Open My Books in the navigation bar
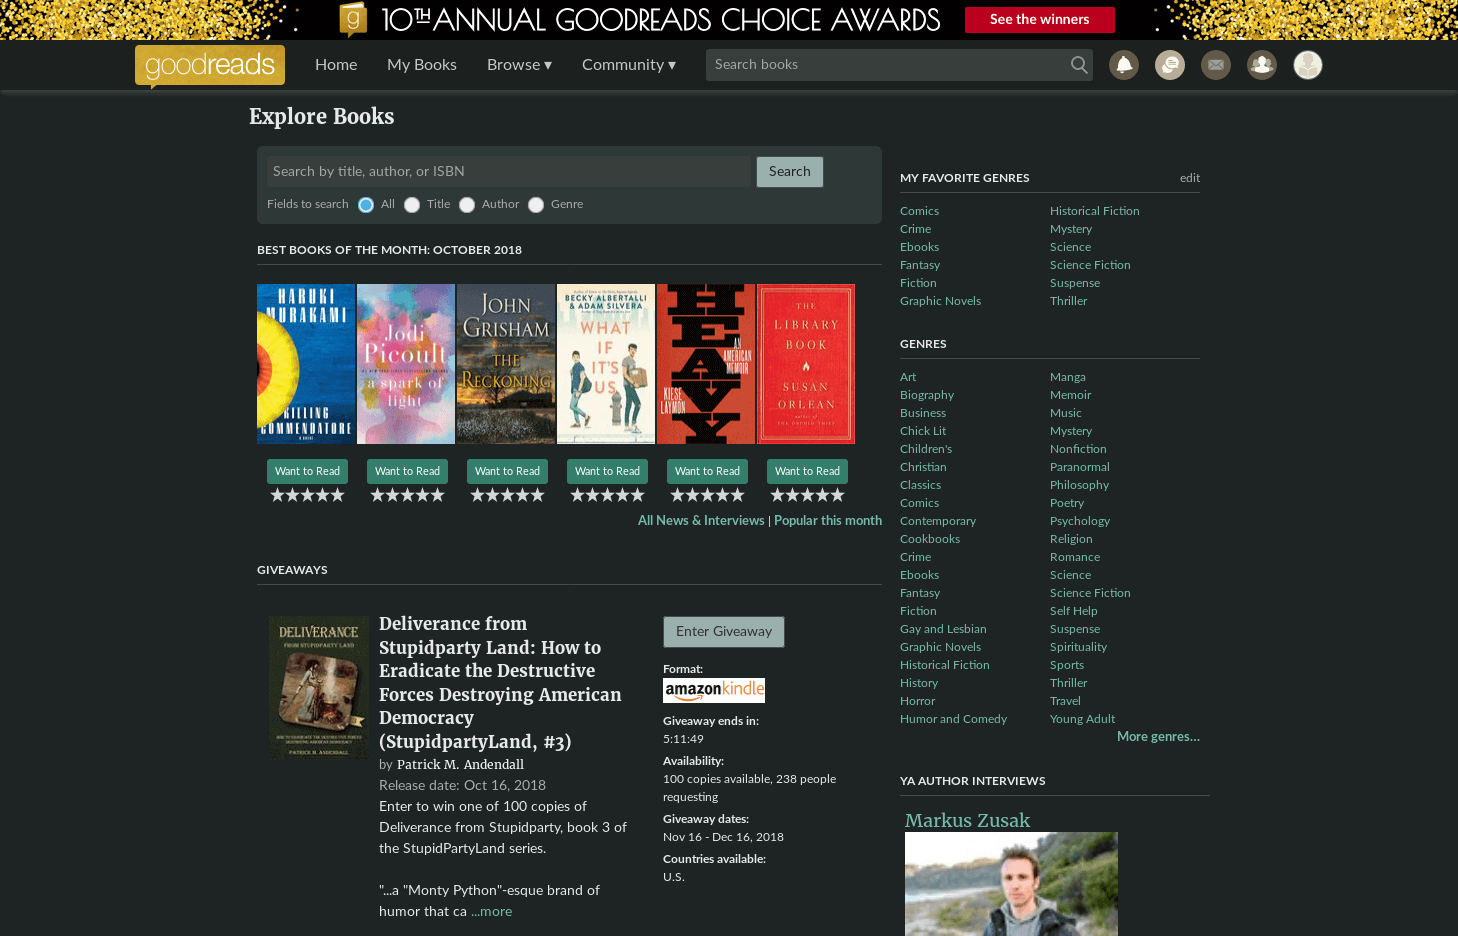This screenshot has width=1458, height=936. (x=422, y=65)
